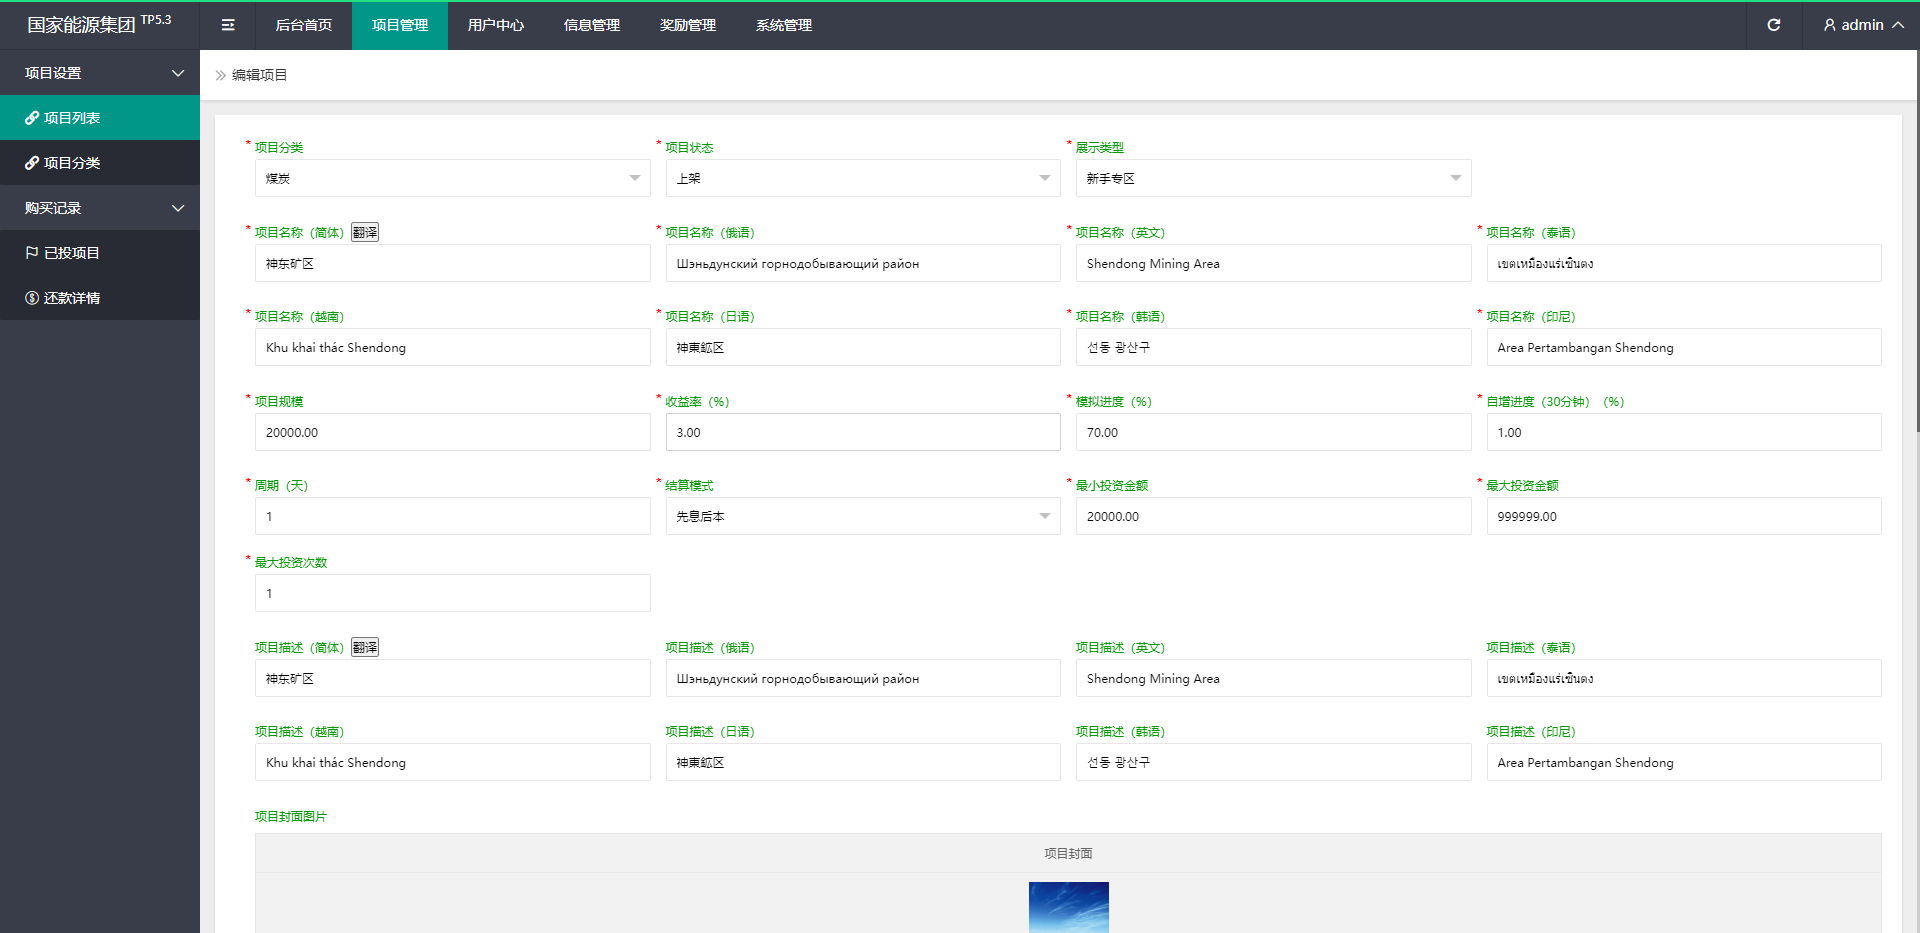Go to 系统管理 top menu
The height and width of the screenshot is (933, 1920).
coord(783,25)
